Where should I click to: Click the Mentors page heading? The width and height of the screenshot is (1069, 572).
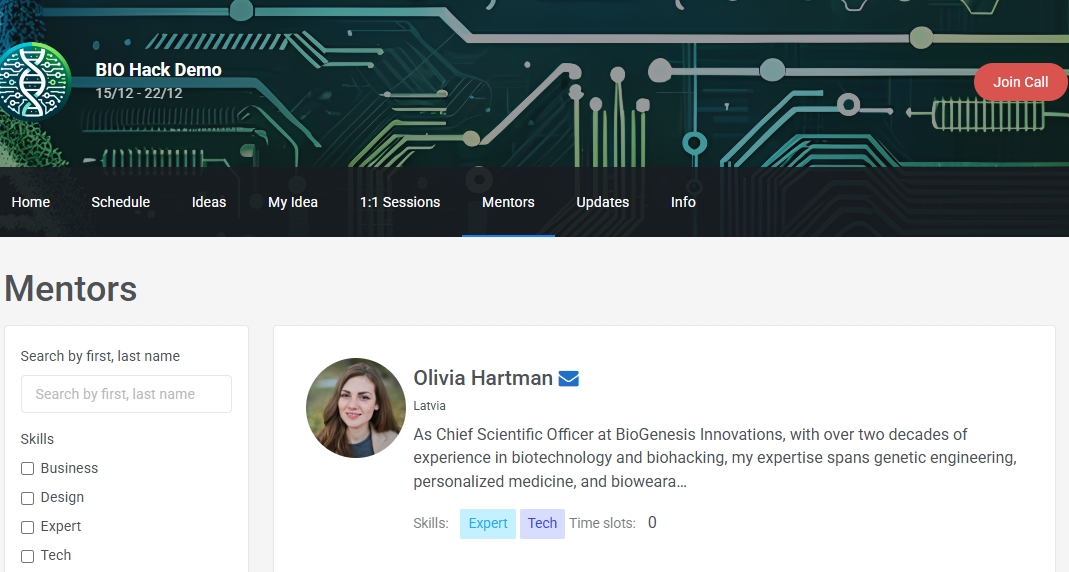[x=71, y=288]
